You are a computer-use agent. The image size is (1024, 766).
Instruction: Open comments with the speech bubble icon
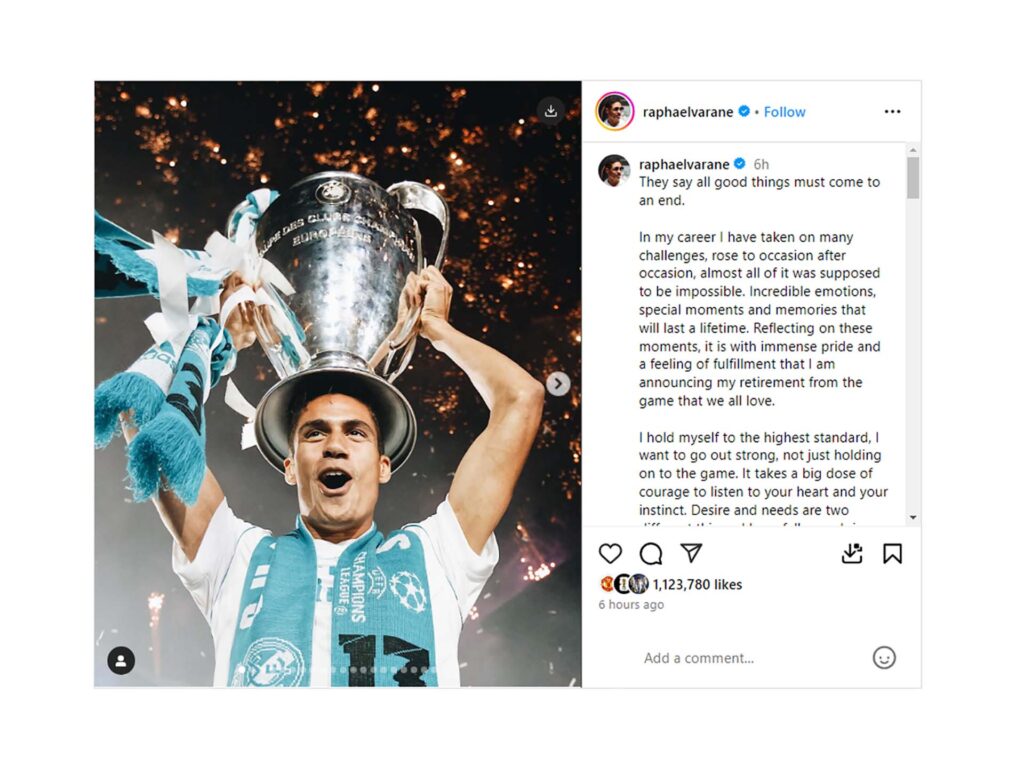[651, 553]
